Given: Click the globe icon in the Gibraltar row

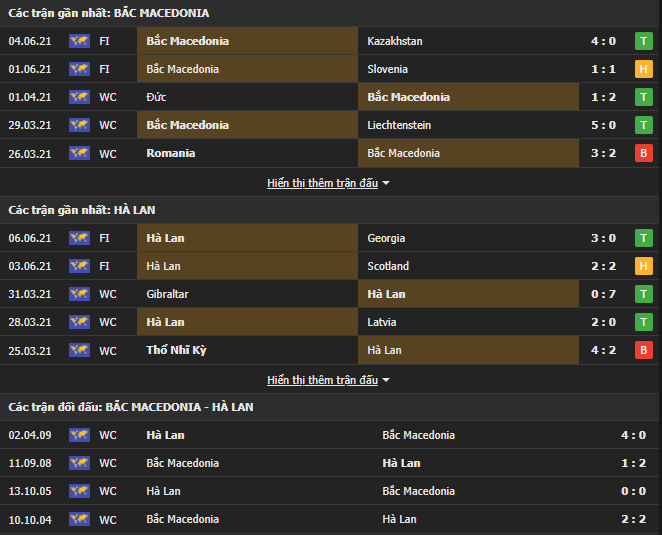Looking at the screenshot, I should click(79, 294).
